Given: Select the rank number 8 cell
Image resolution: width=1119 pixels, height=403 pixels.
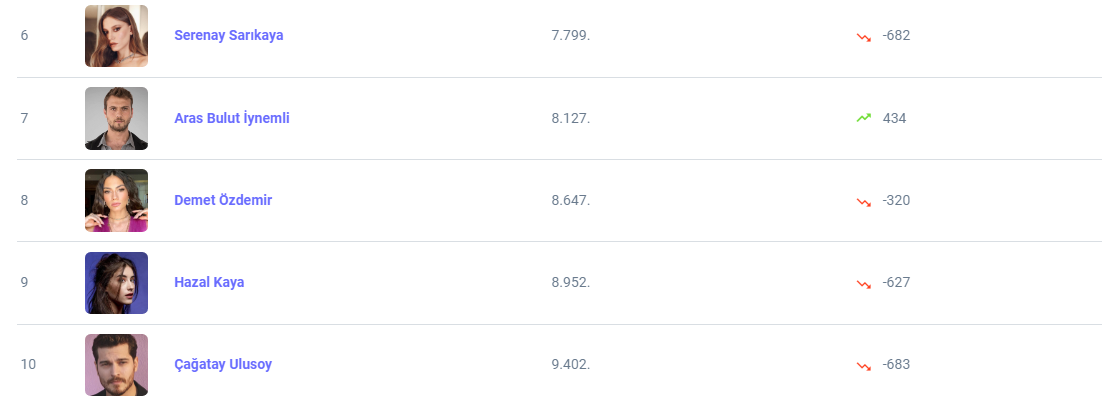Looking at the screenshot, I should 24,200.
